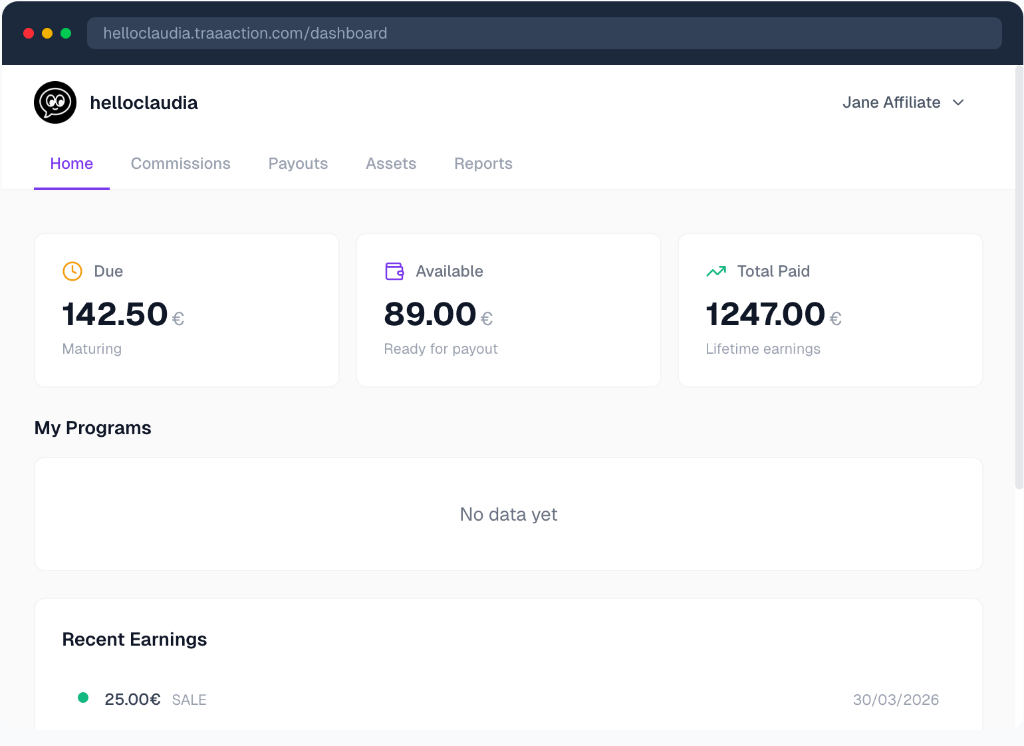Click the yellow macOS traffic light button
This screenshot has height=746, width=1024.
[46, 32]
